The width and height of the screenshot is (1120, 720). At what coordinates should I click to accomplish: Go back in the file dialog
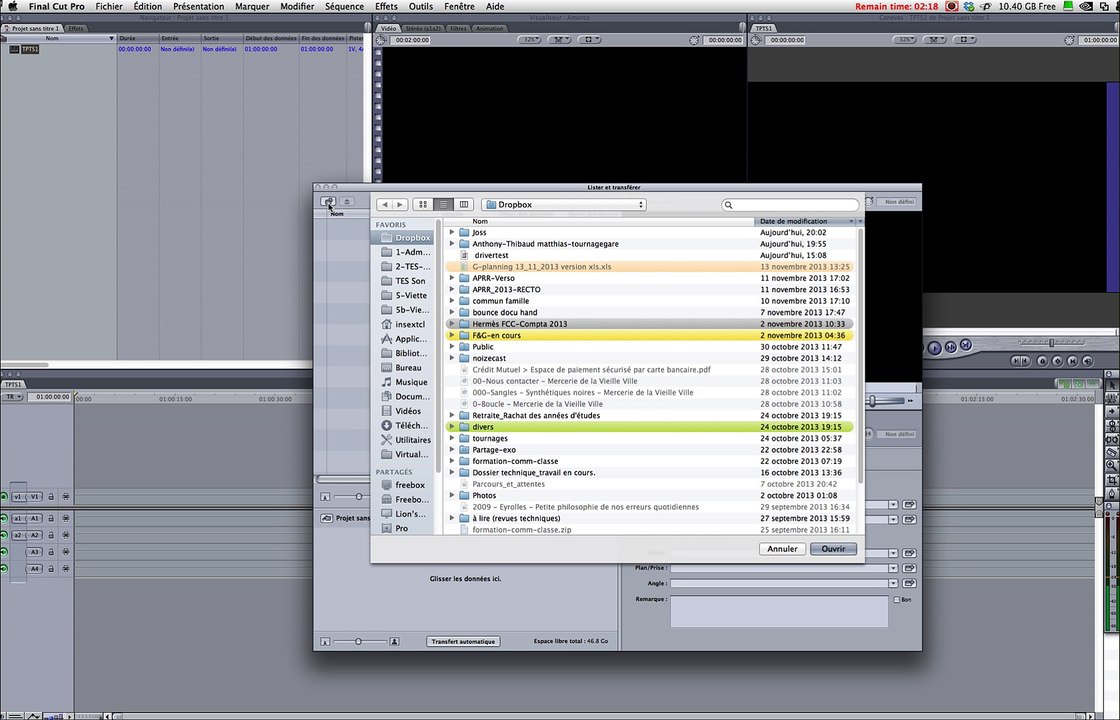point(385,204)
